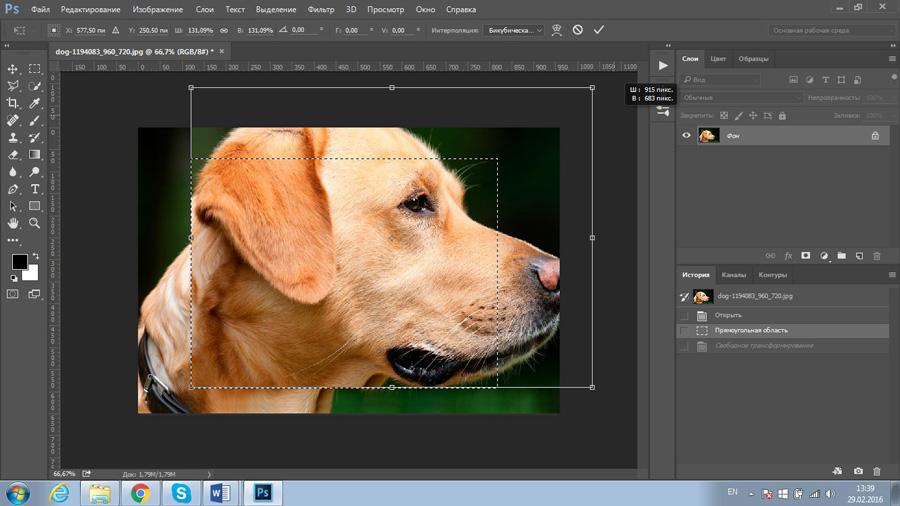
Task: Click the create new layer icon
Action: pyautogui.click(x=859, y=256)
